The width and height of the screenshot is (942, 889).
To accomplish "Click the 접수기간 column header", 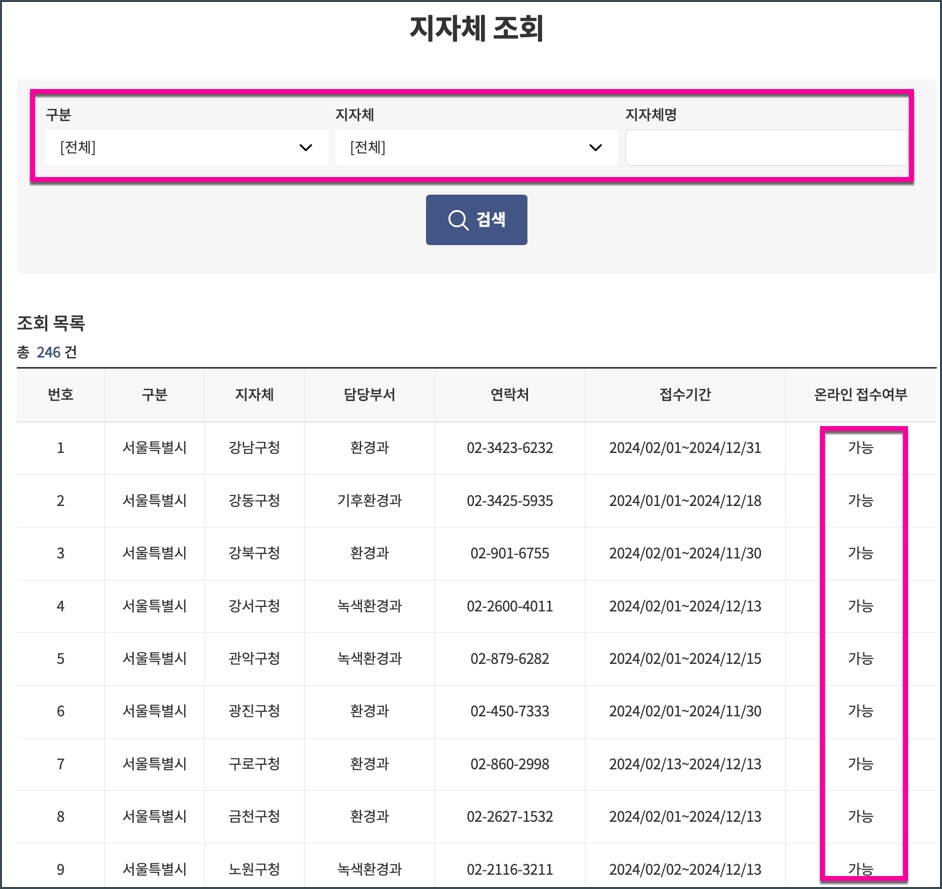I will [x=685, y=395].
